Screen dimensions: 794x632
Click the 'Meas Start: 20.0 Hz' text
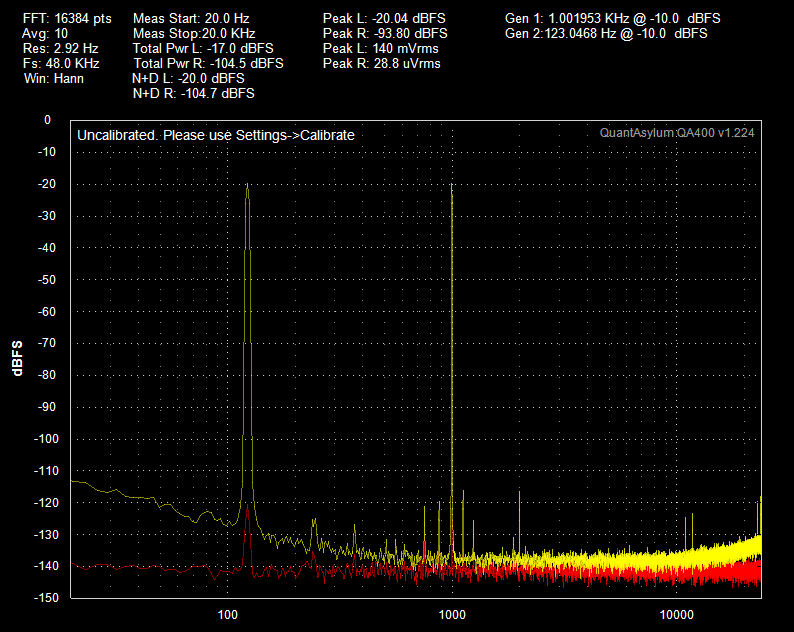point(191,19)
